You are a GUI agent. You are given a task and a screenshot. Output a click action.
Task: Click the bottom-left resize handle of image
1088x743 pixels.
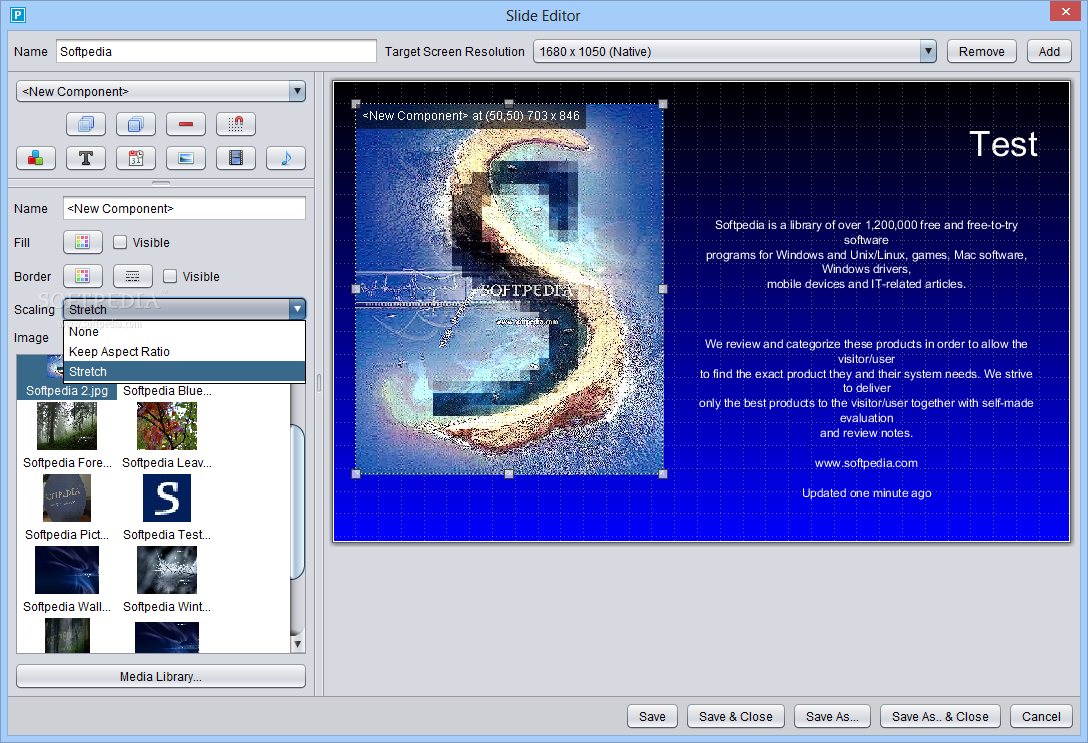(356, 474)
